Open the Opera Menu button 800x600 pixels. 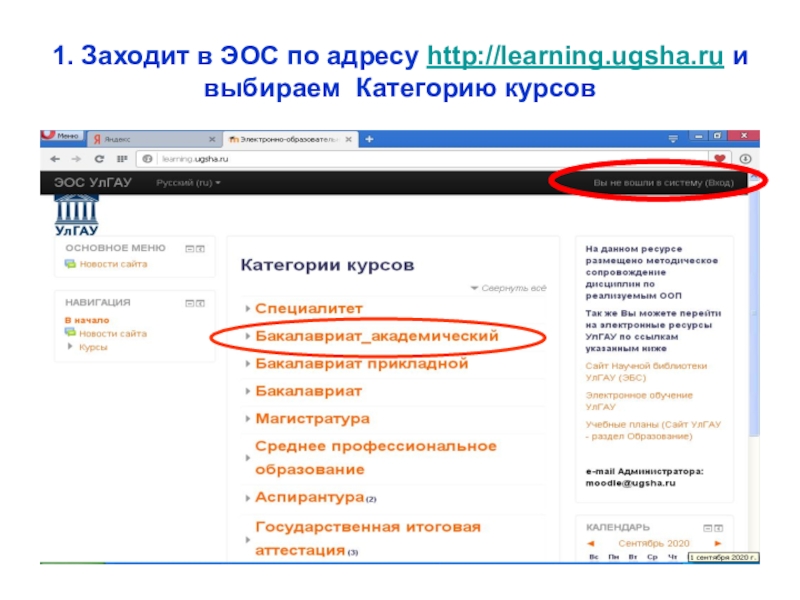[62, 136]
